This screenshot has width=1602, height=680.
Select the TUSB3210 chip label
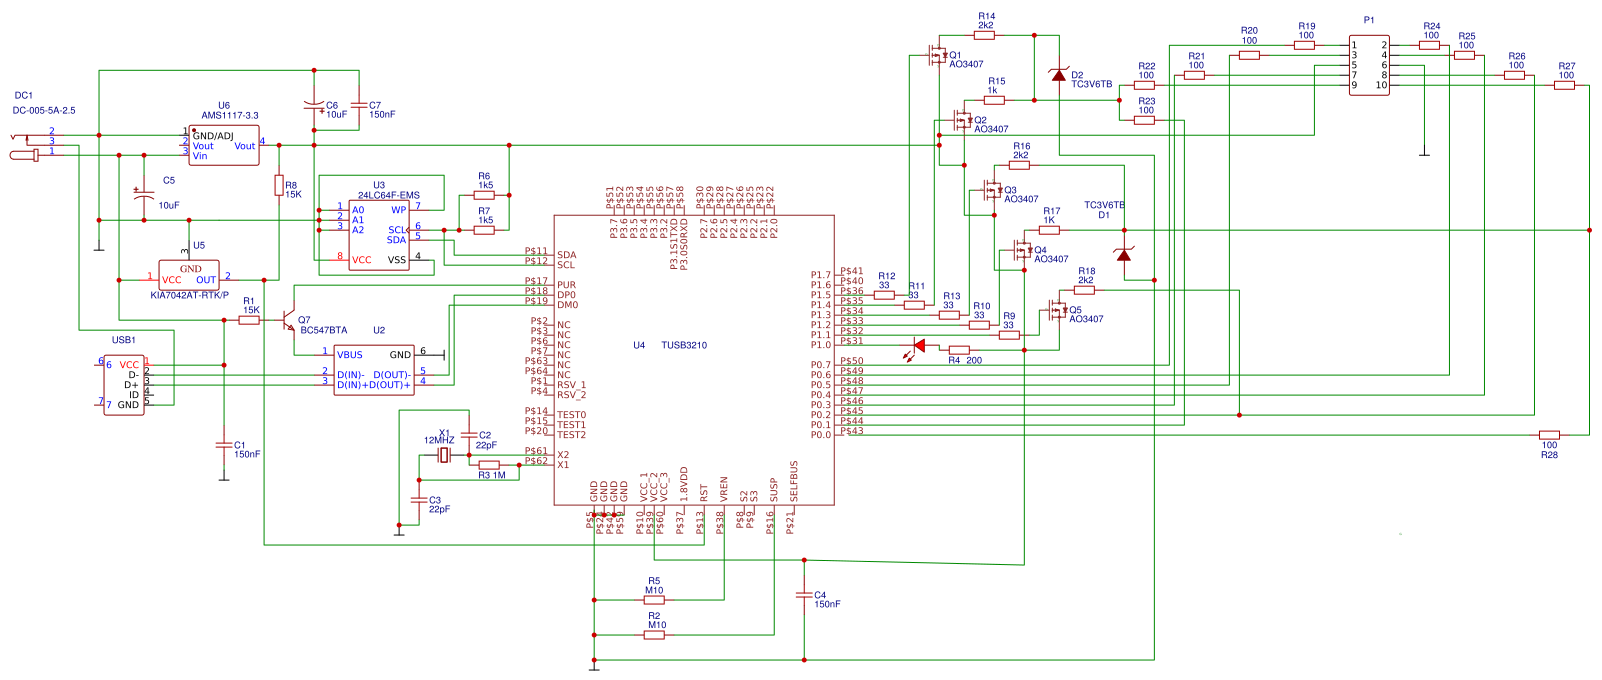coord(684,346)
